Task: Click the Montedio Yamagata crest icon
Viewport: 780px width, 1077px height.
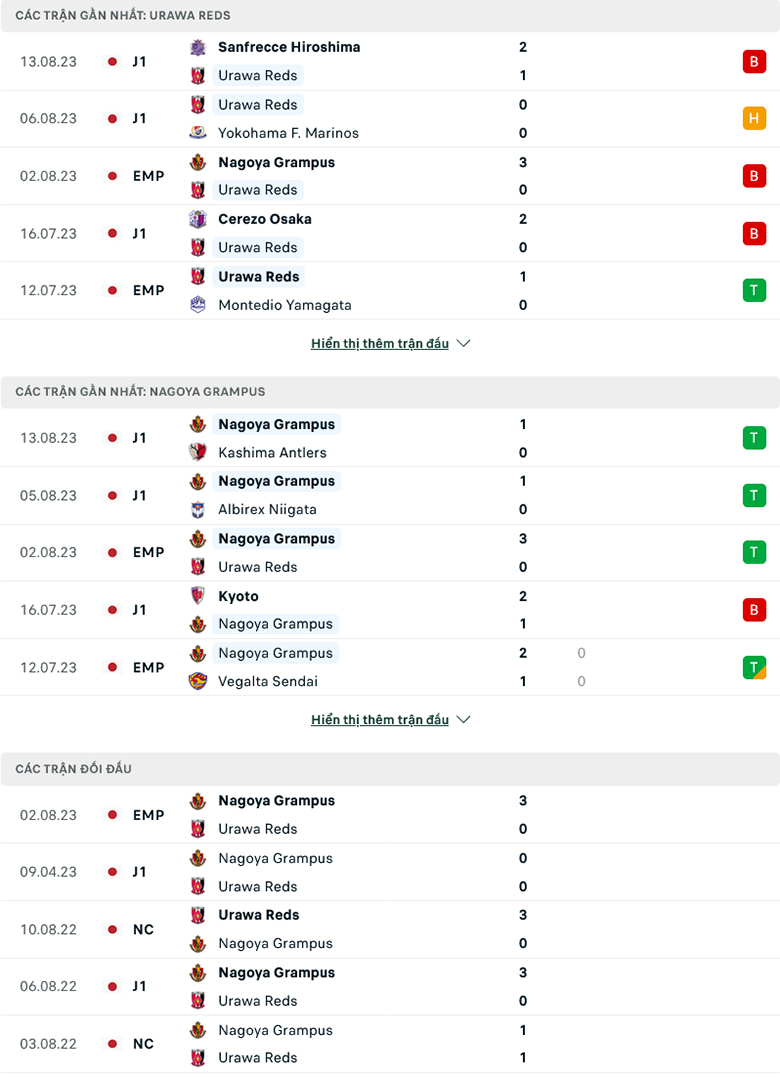Action: (198, 305)
